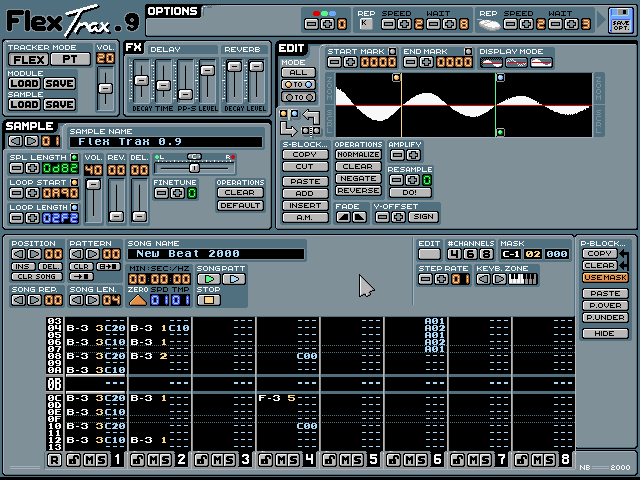
Task: Switch the tracker mode to FLEX
Action: coord(29,60)
